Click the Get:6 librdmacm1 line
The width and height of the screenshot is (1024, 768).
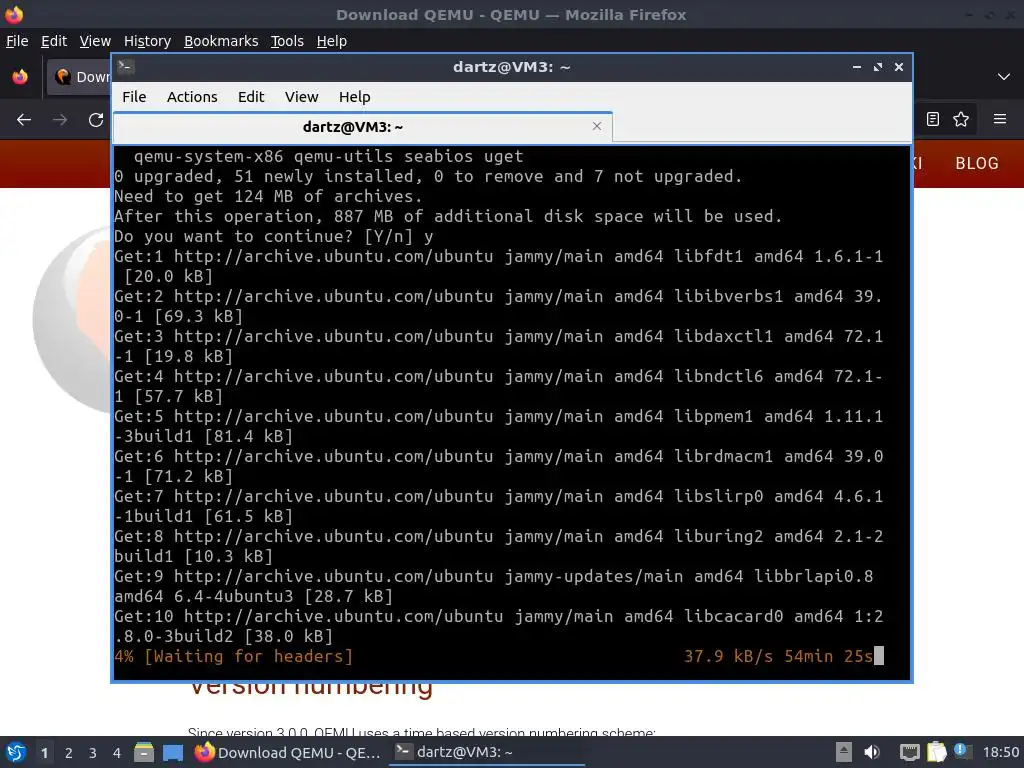498,466
